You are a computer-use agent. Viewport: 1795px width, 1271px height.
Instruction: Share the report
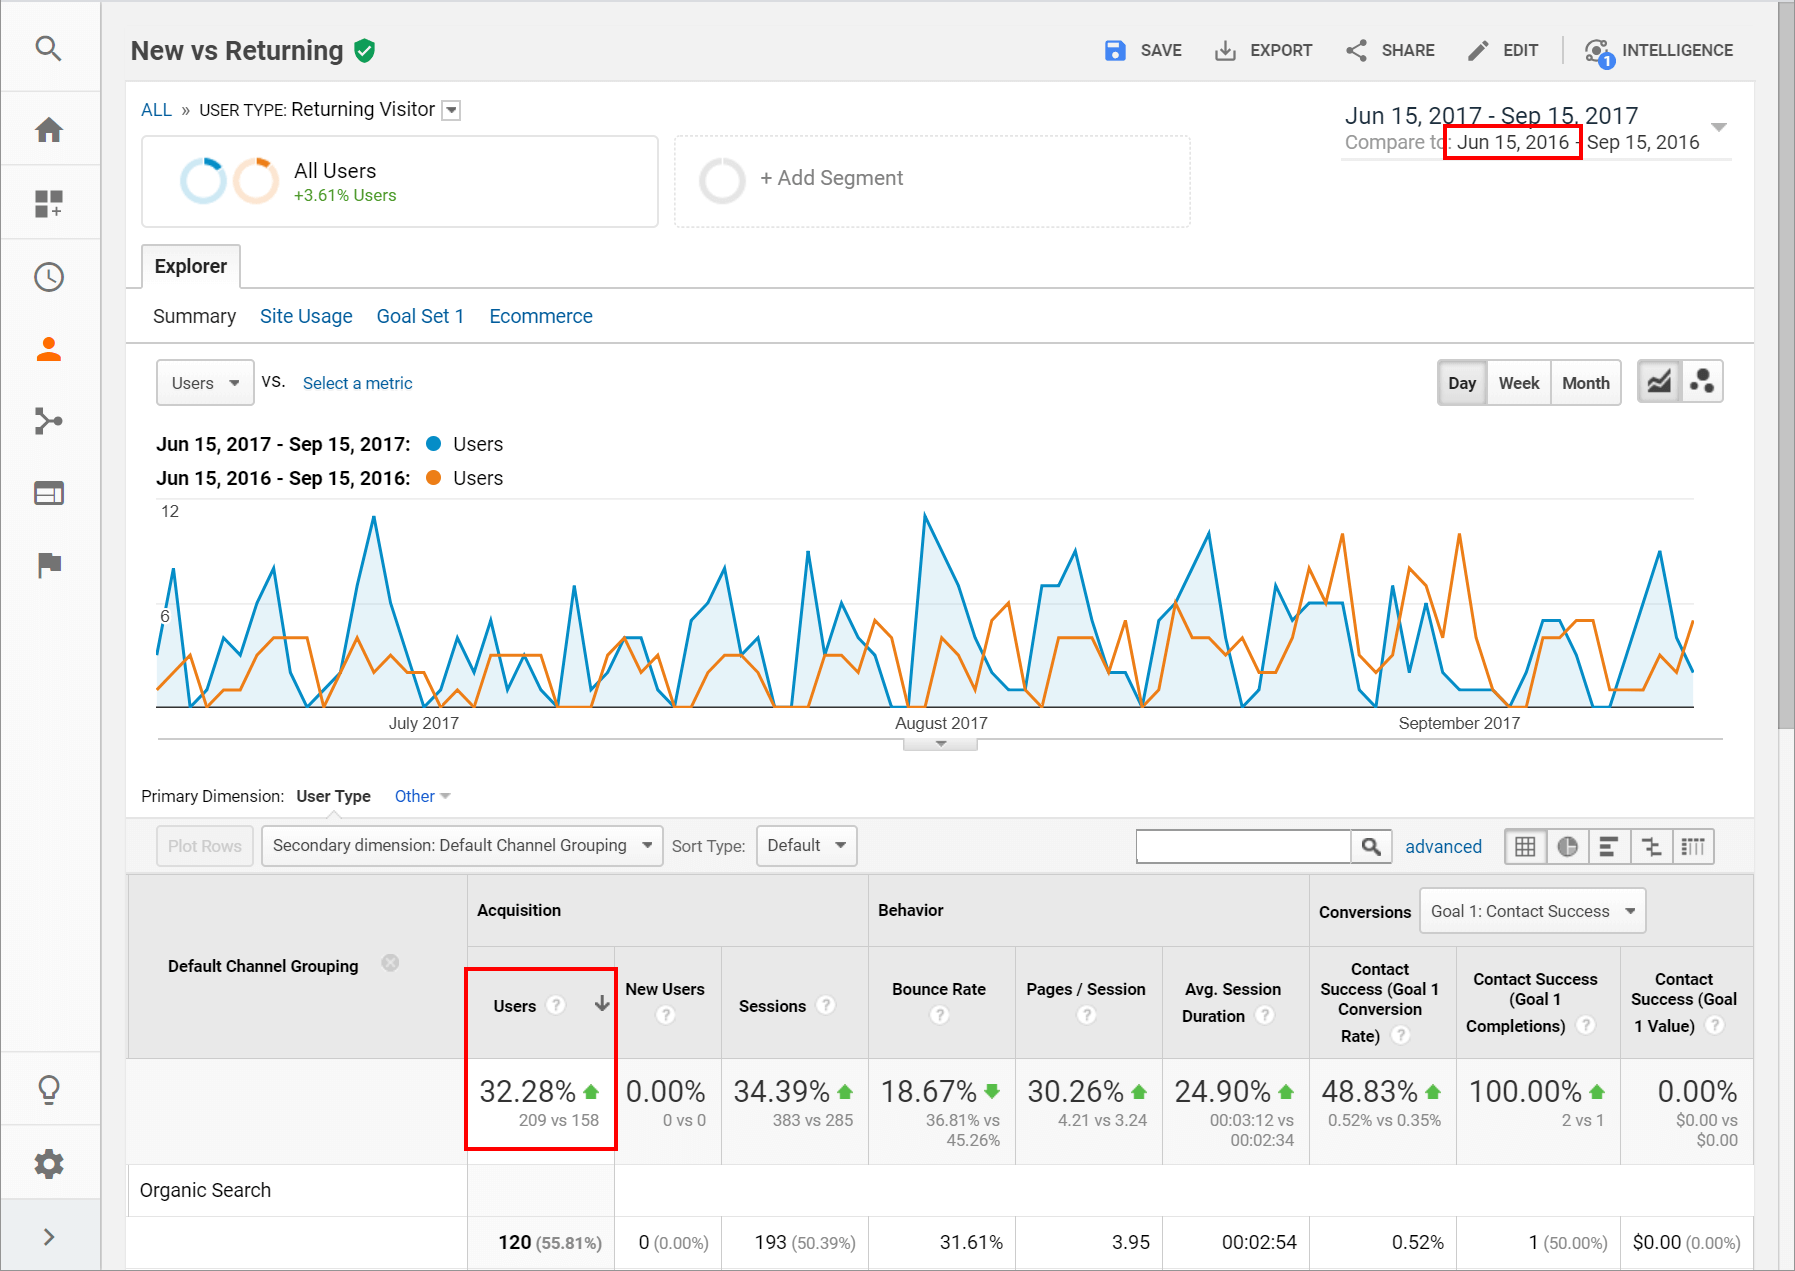tap(1390, 50)
